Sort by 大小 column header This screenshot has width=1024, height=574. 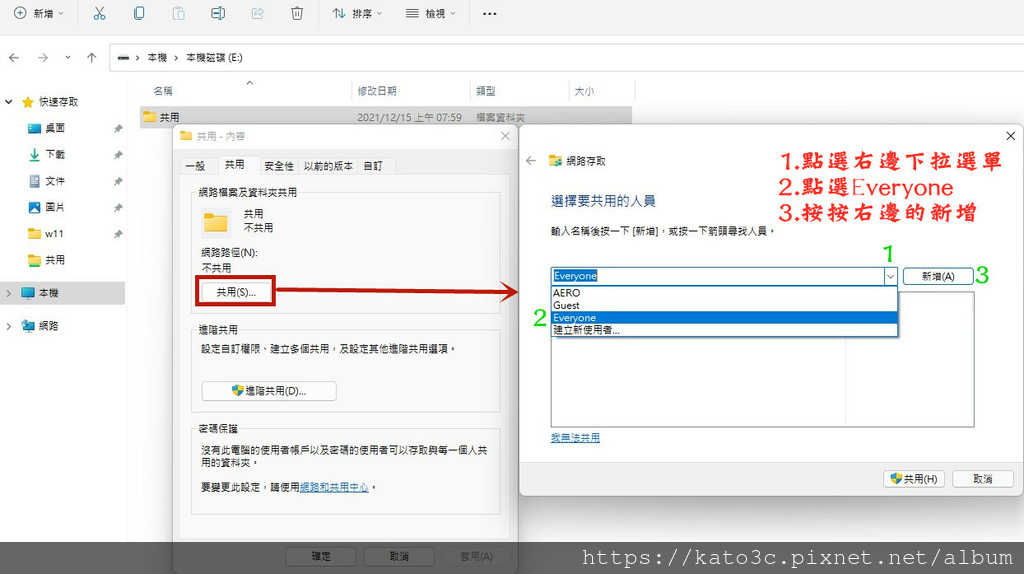(584, 91)
